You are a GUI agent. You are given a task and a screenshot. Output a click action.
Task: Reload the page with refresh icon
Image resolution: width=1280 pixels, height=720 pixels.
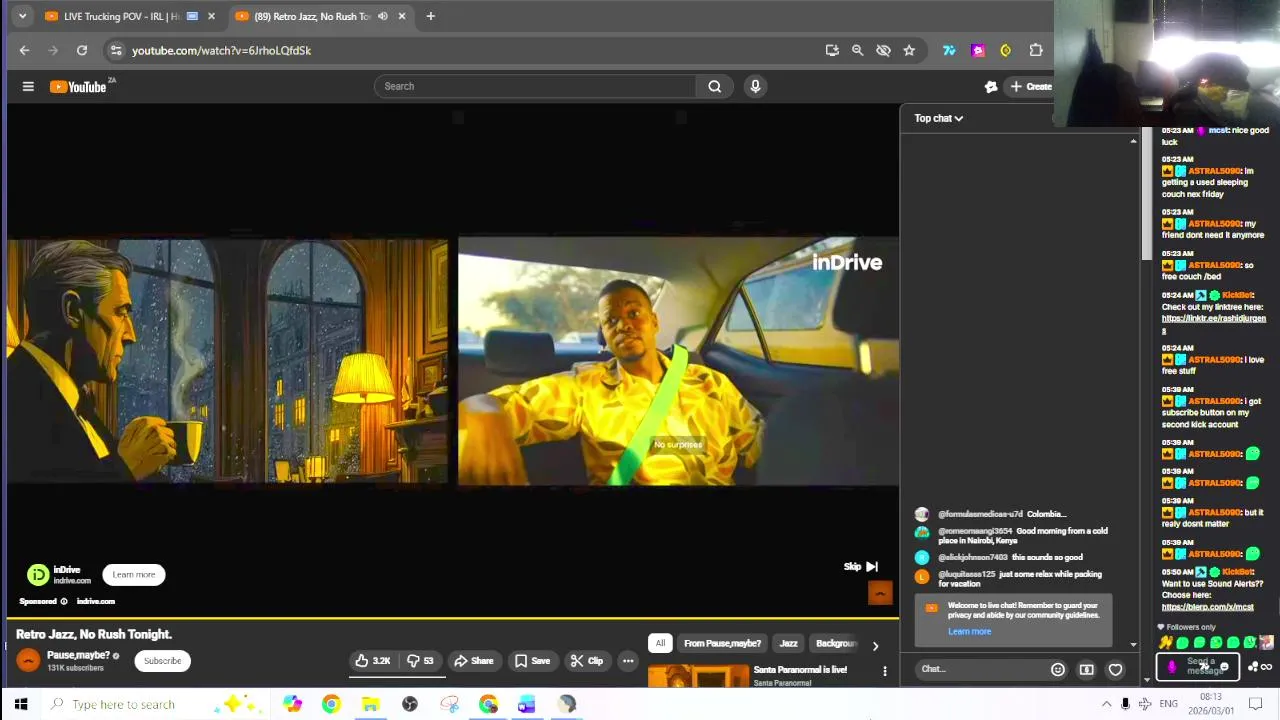pyautogui.click(x=82, y=50)
